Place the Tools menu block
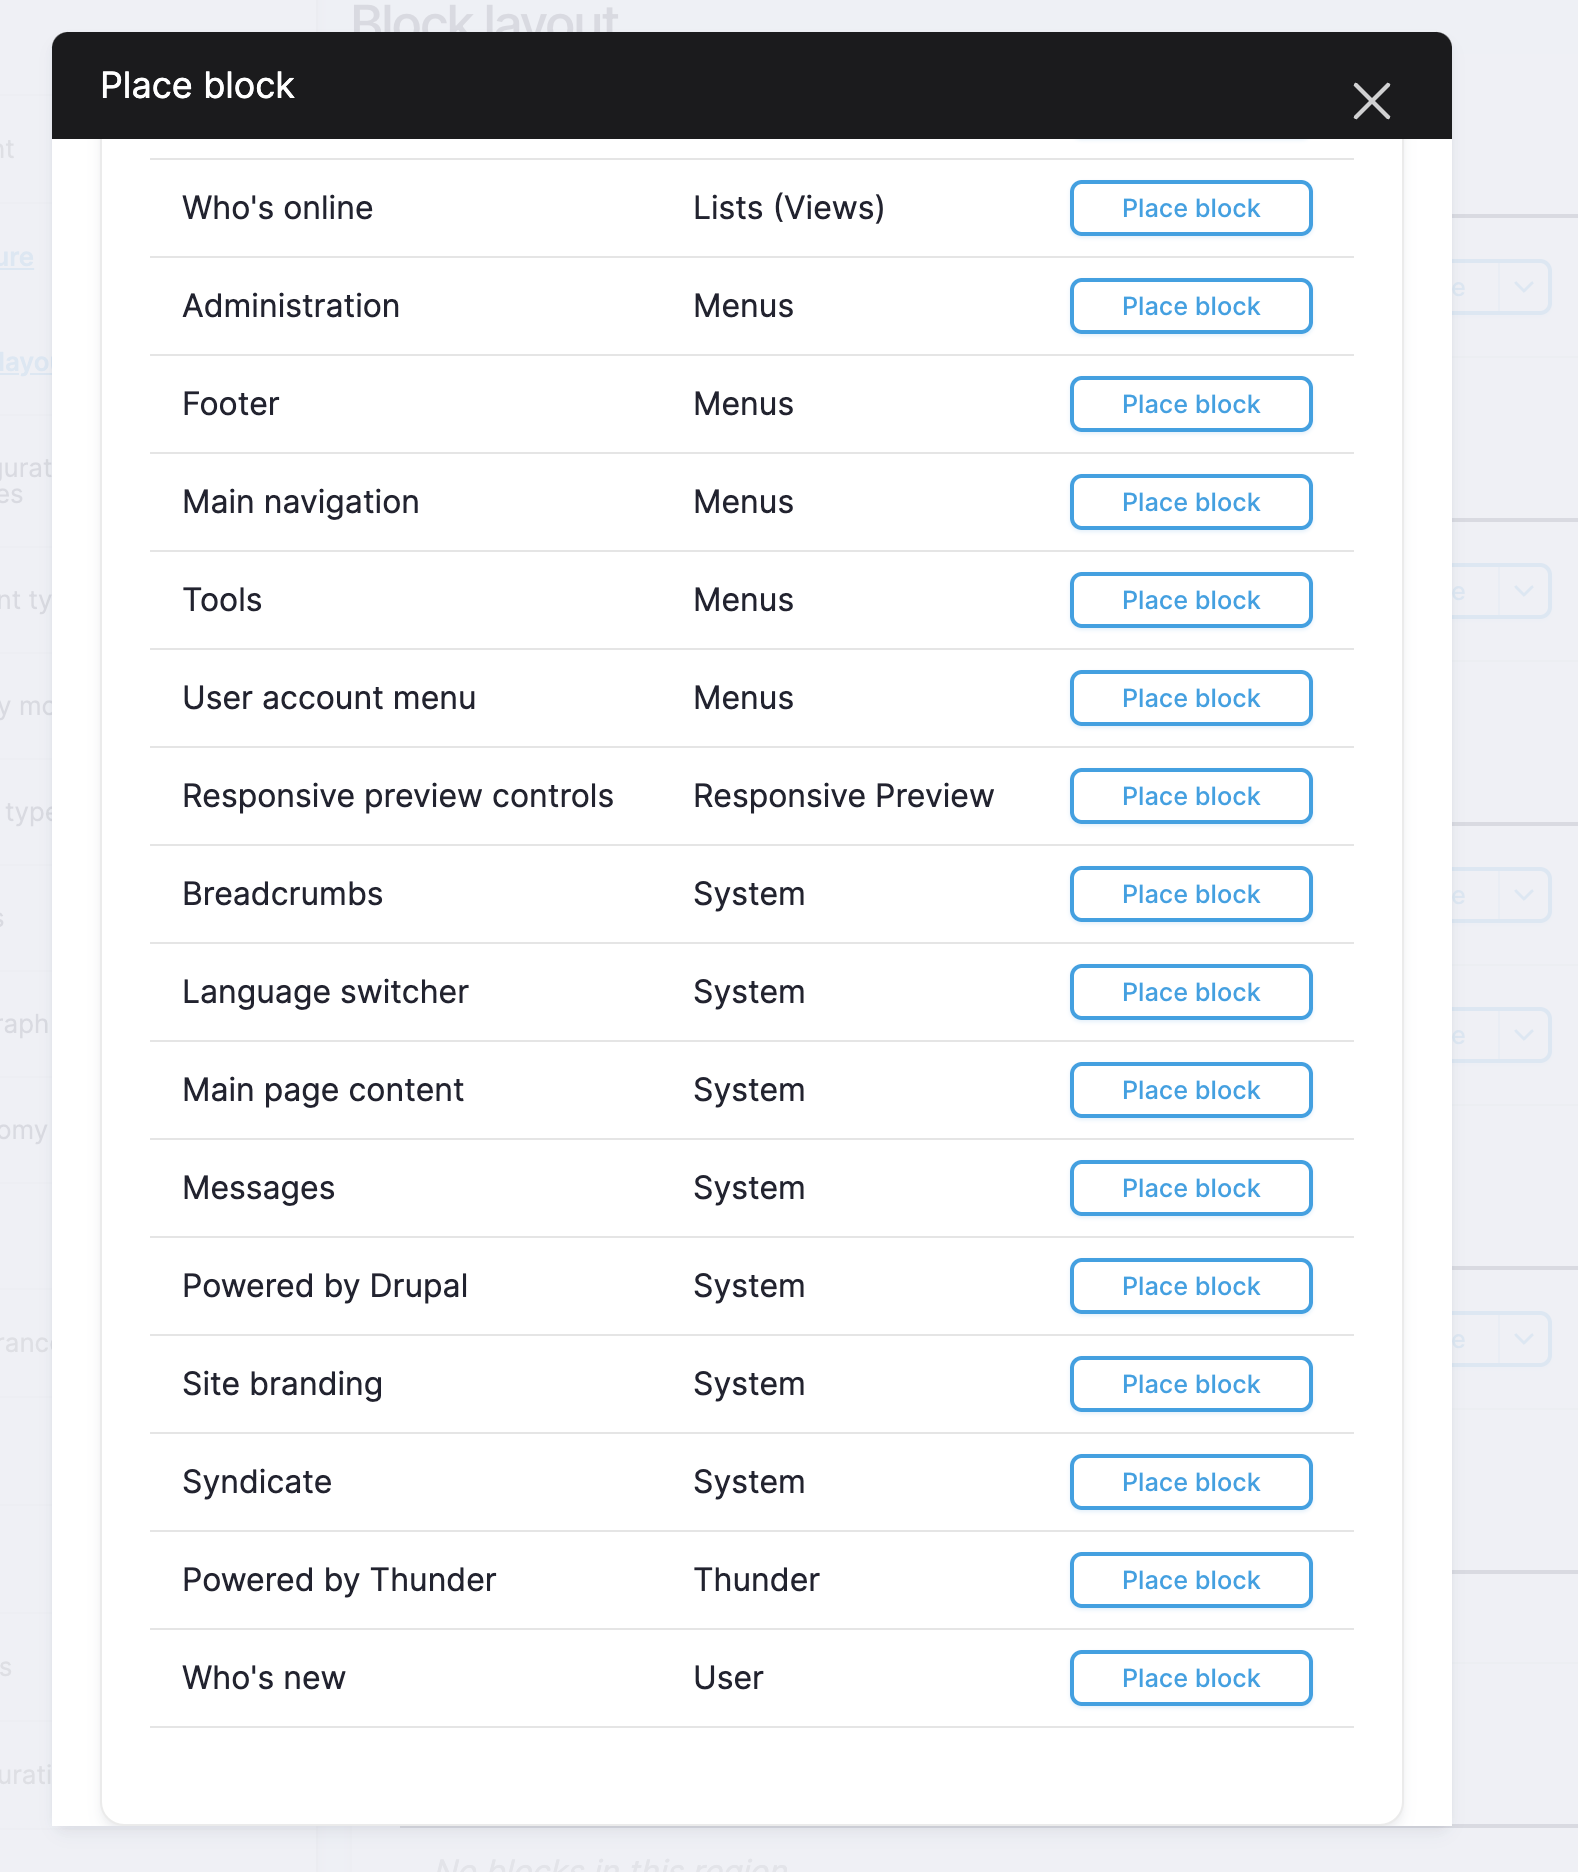 tap(1191, 600)
